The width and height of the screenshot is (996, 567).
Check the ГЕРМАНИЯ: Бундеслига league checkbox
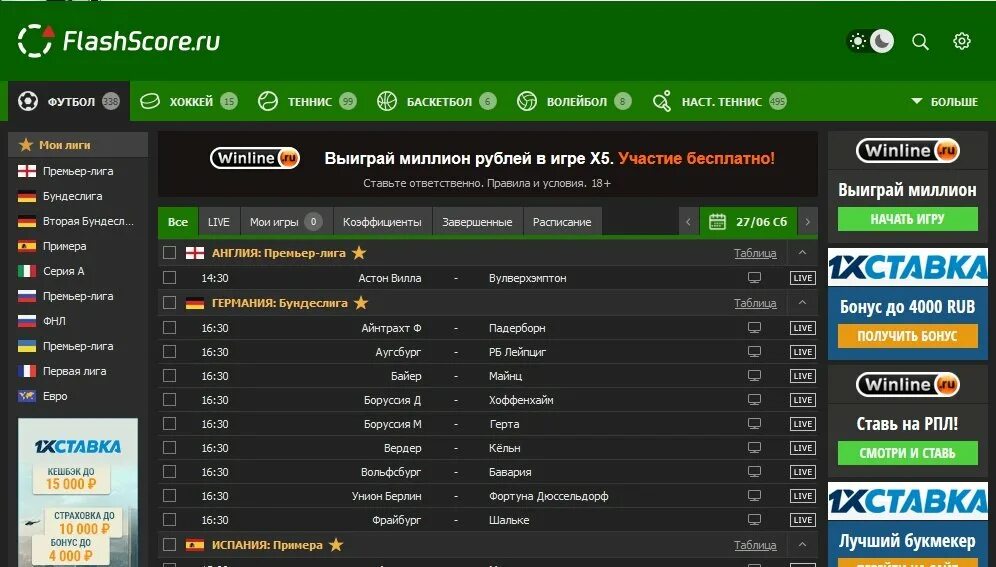click(x=170, y=303)
